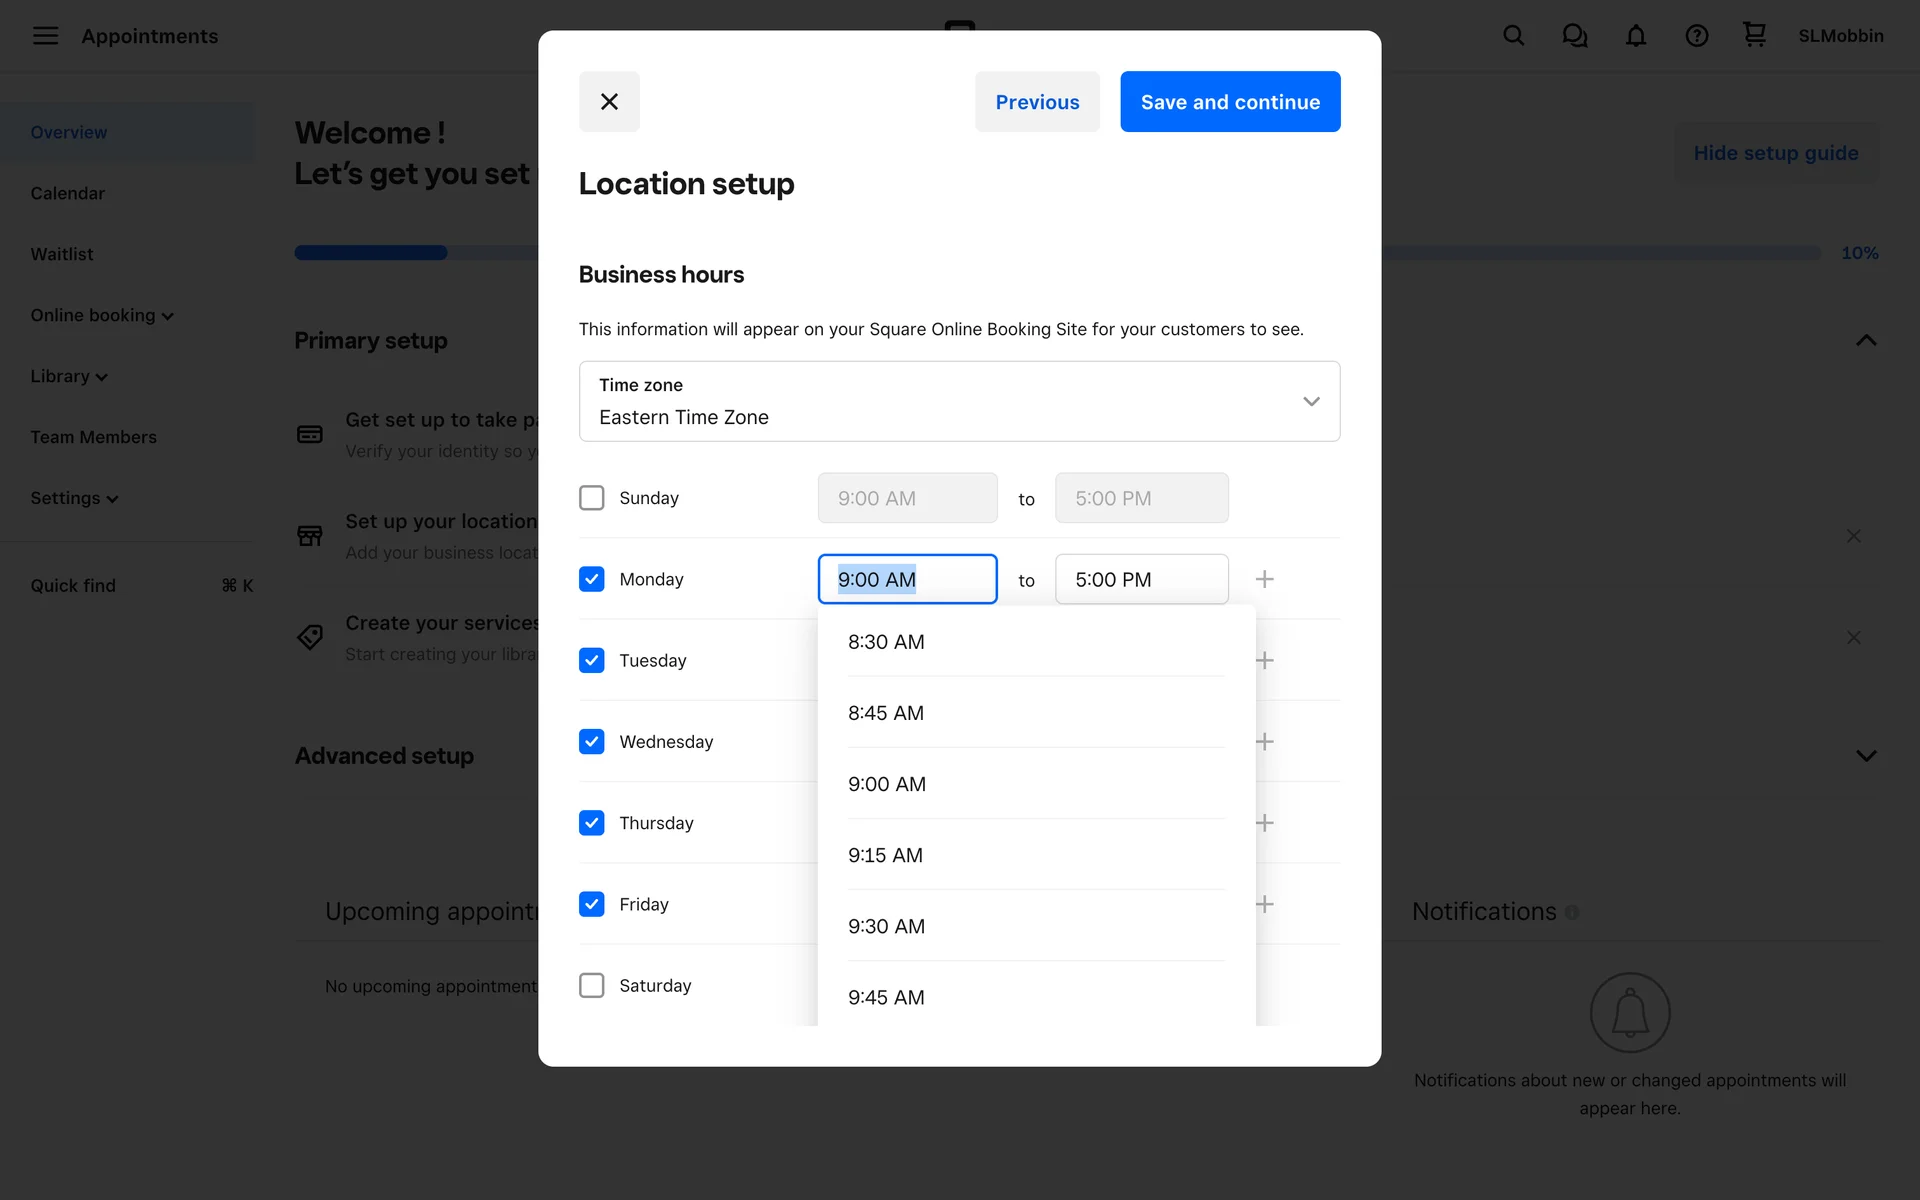Screen dimensions: 1920x1200
Task: Uncheck the Monday checkbox
Action: (x=592, y=579)
